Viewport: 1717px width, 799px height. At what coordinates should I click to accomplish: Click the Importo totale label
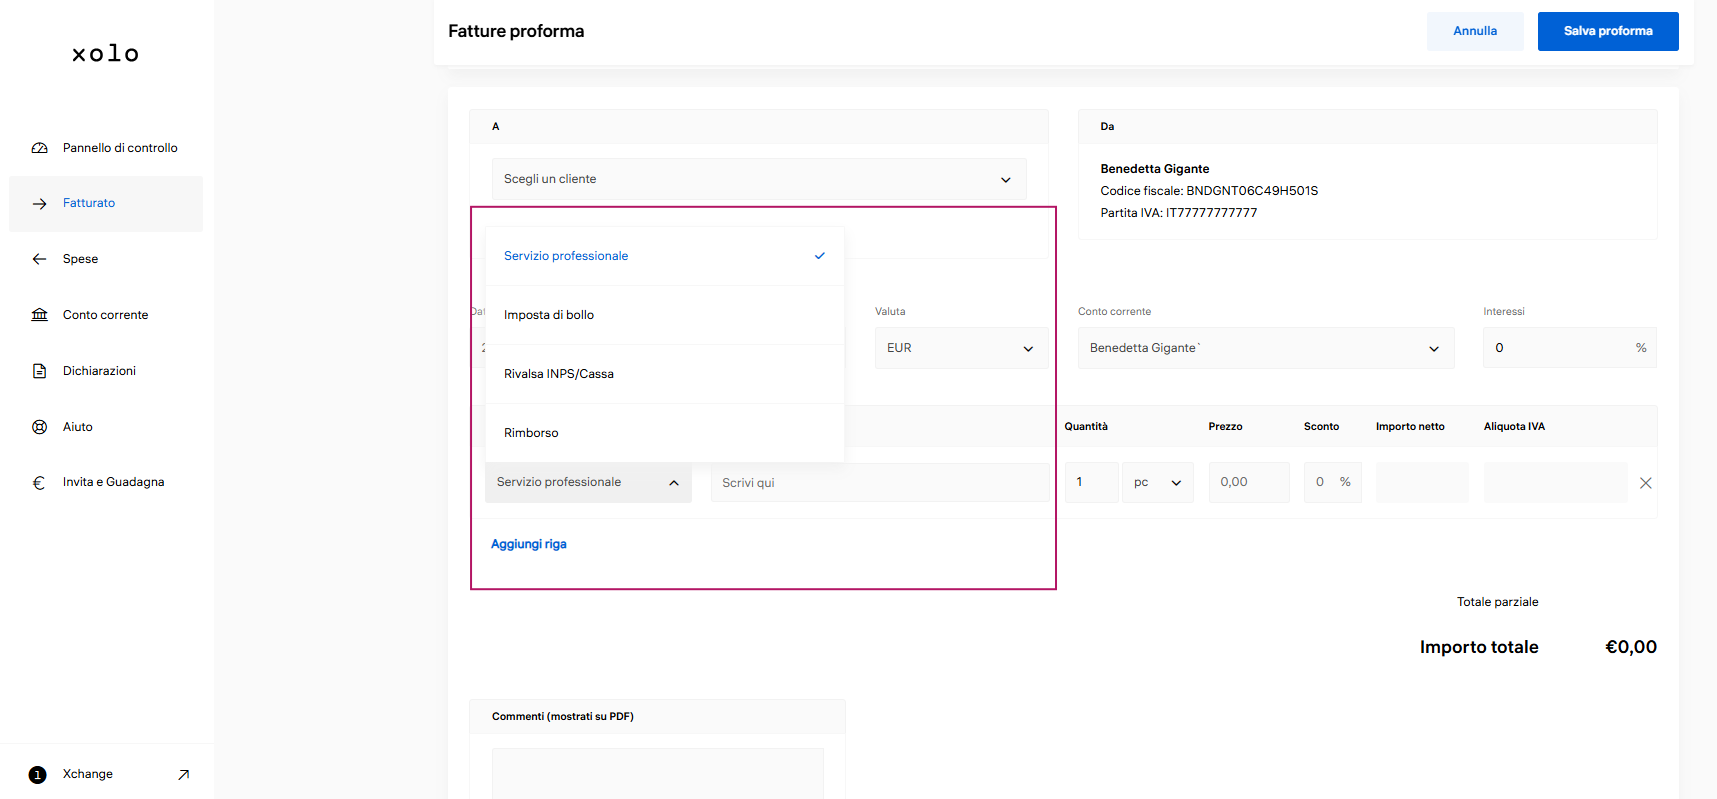1479,647
